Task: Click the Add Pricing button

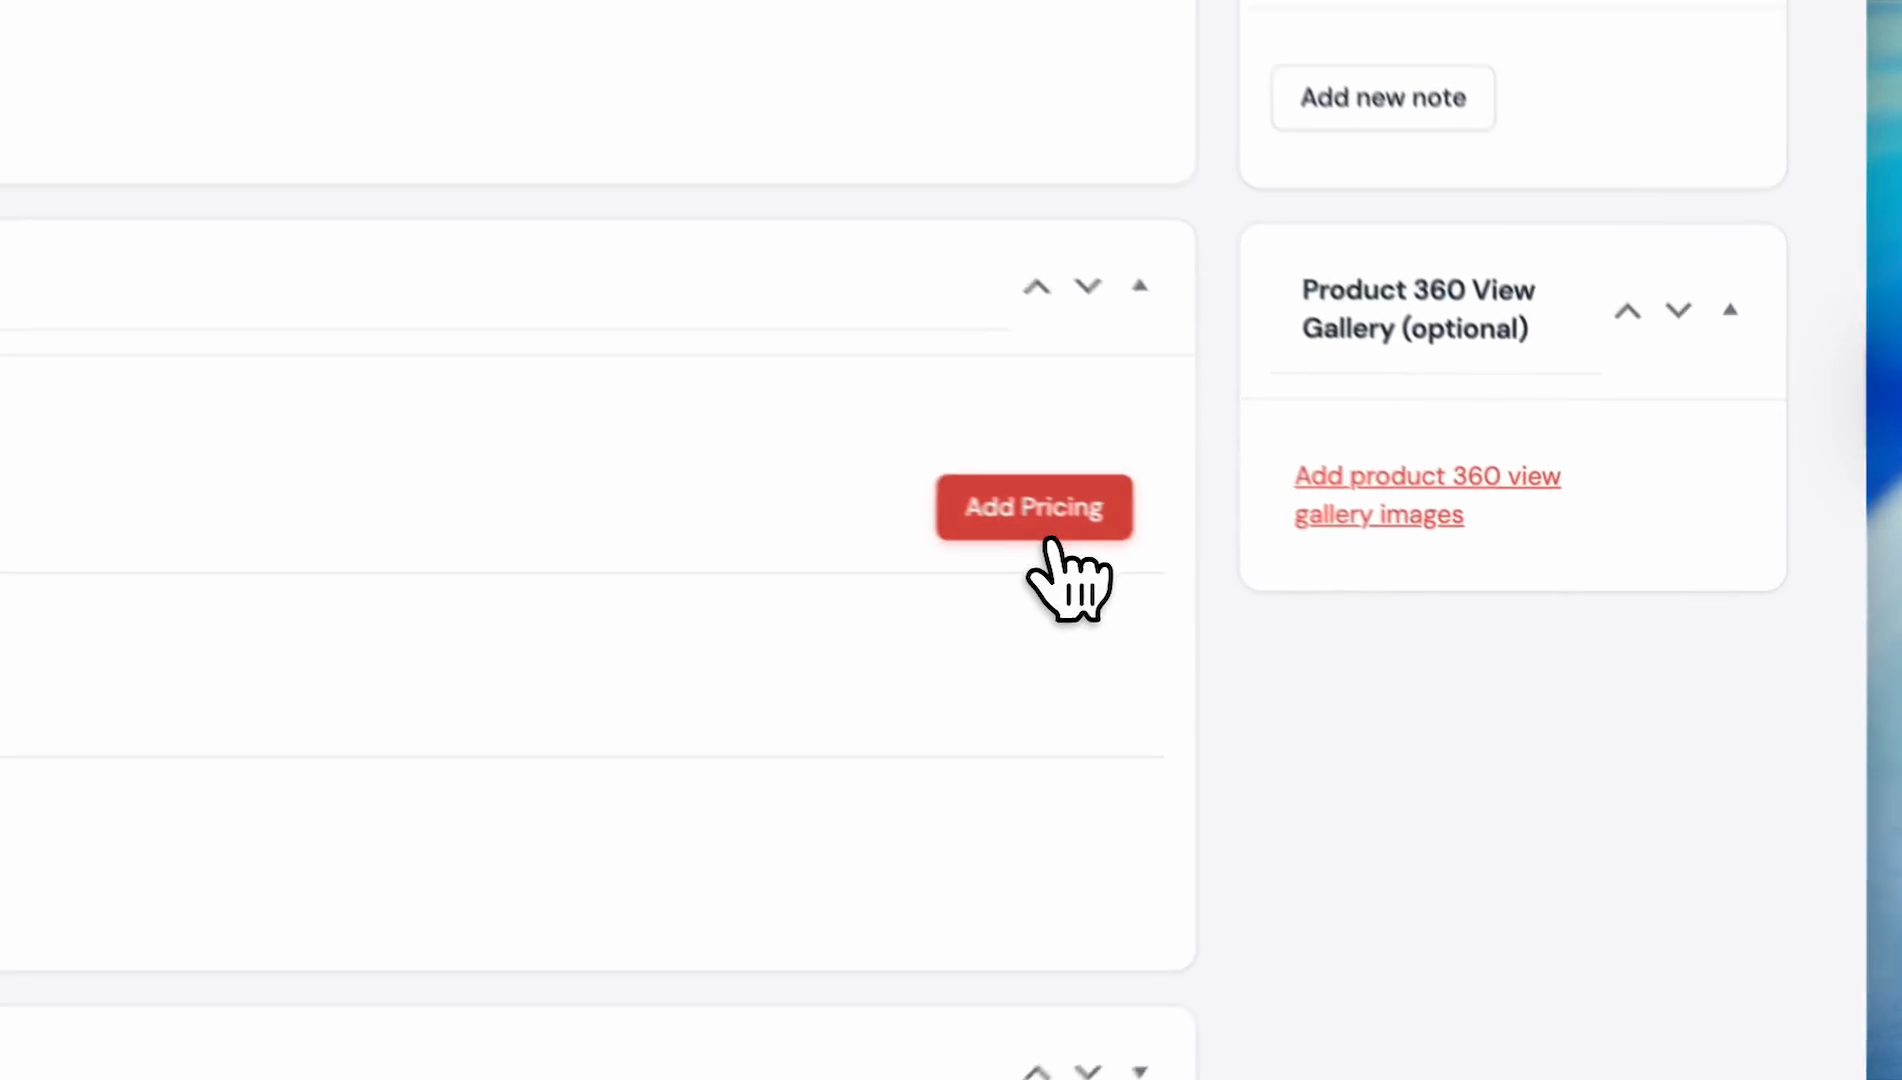Action: point(1034,507)
